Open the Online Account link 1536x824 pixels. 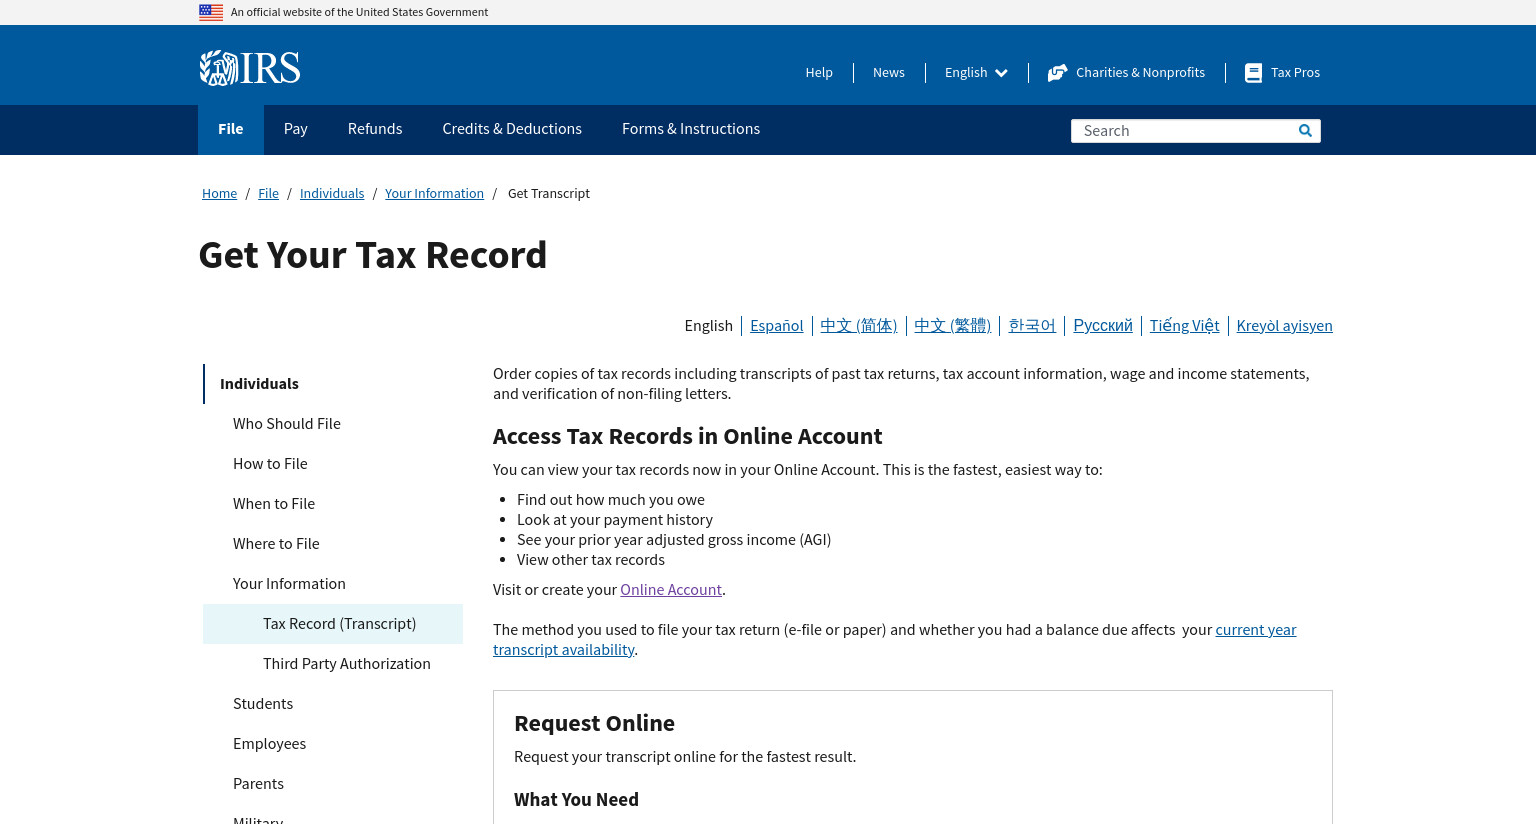coord(671,590)
